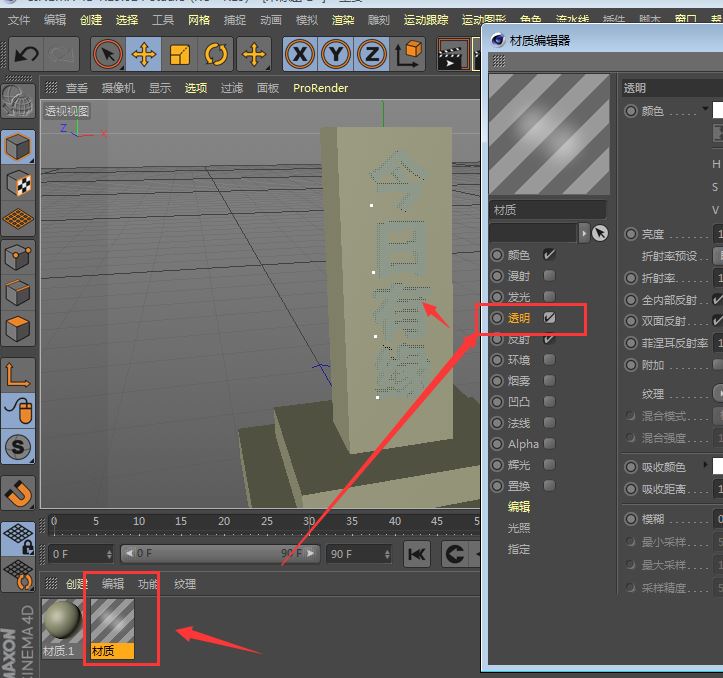This screenshot has height=678, width=723.
Task: Open the 创建 menu in top menu bar
Action: click(x=91, y=20)
